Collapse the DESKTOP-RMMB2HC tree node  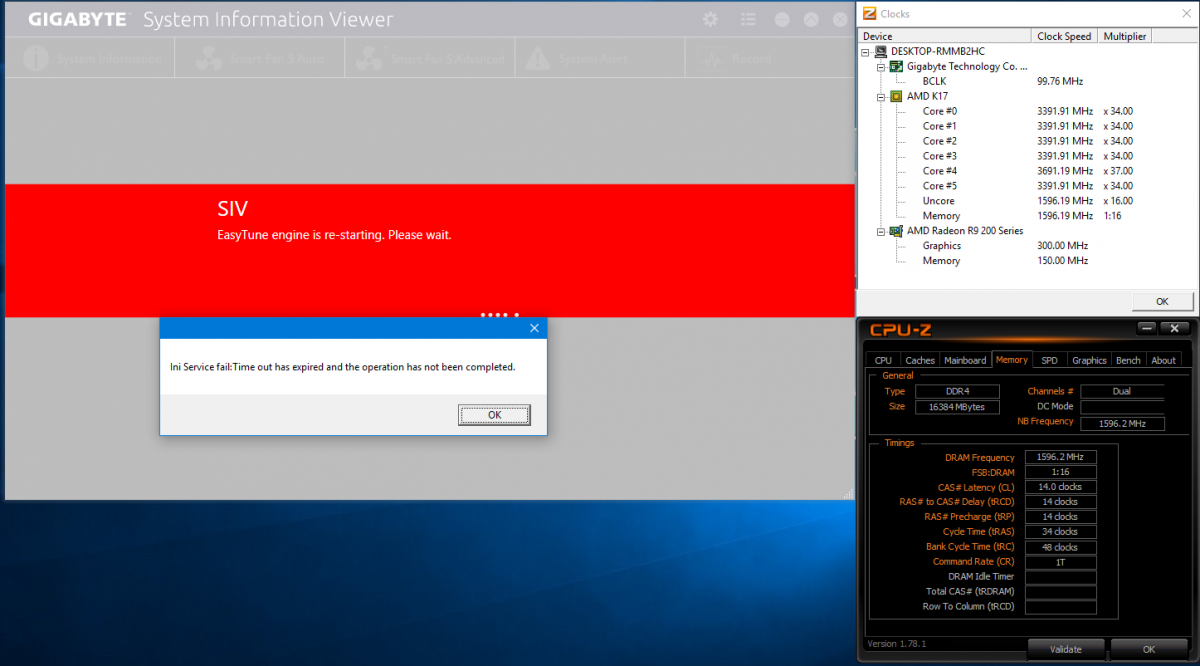(x=866, y=51)
